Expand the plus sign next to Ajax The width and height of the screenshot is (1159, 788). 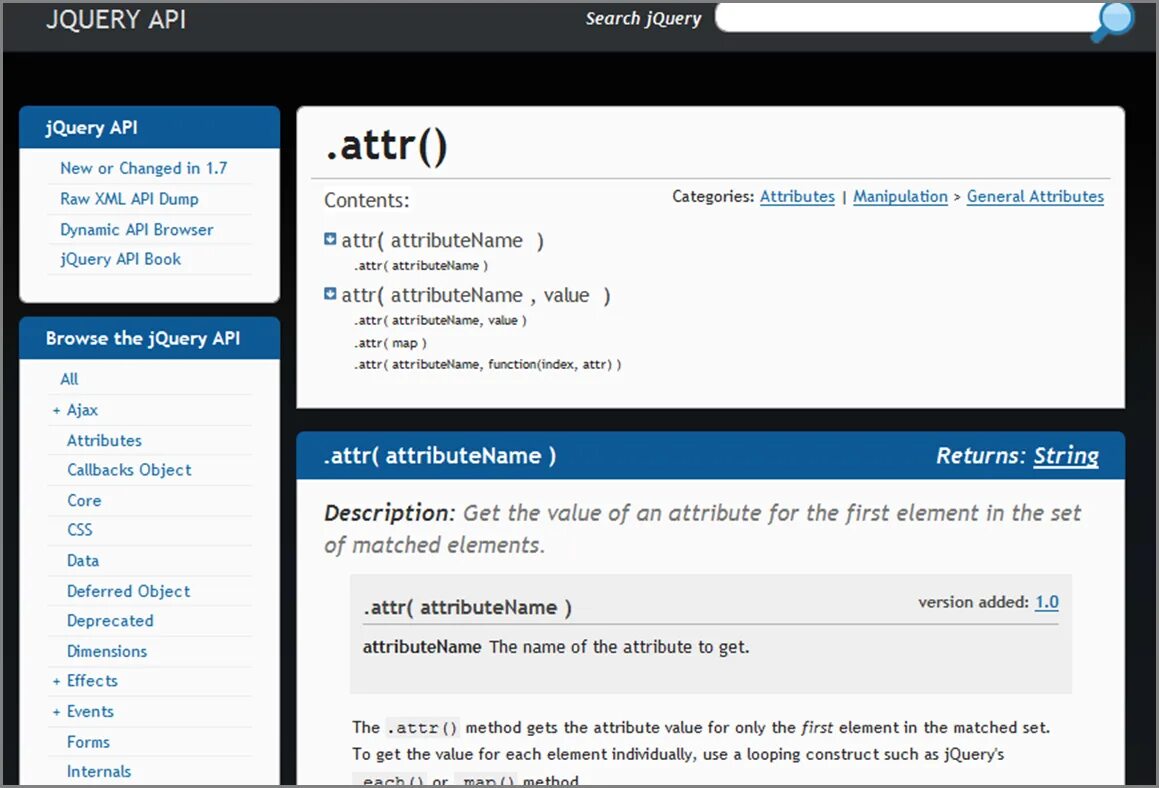[56, 410]
